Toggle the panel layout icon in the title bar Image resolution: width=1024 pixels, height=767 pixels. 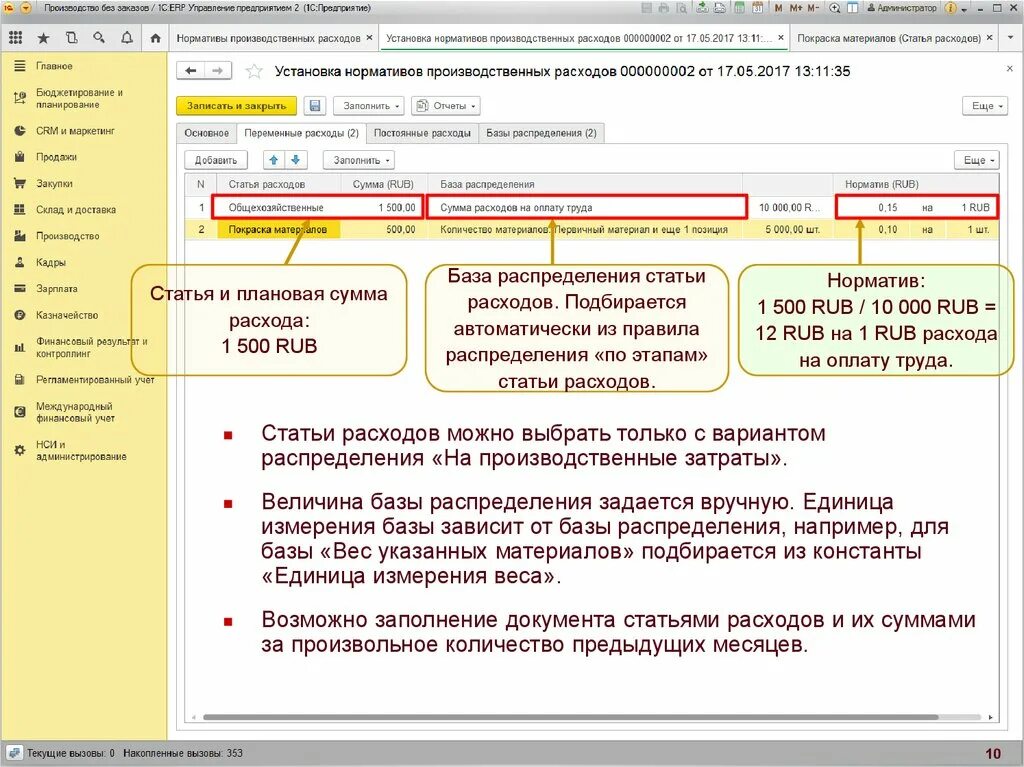click(852, 8)
